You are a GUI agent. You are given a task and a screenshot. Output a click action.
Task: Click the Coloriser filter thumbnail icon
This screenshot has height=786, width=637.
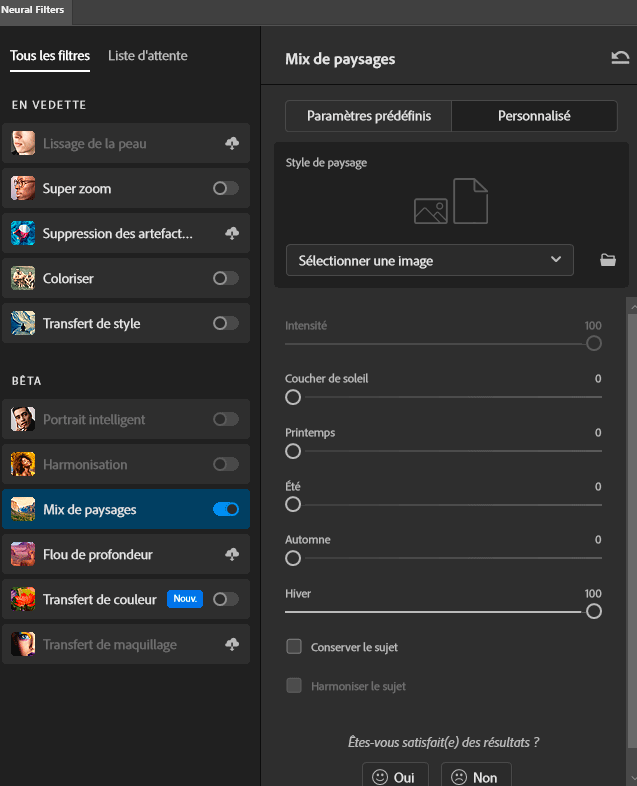tap(24, 278)
